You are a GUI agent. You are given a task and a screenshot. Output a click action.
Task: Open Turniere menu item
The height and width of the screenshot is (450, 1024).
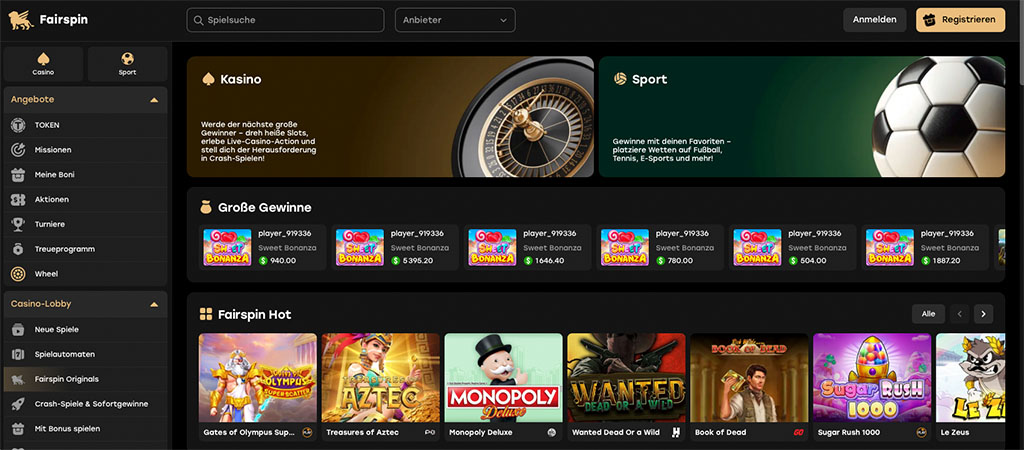coord(86,224)
